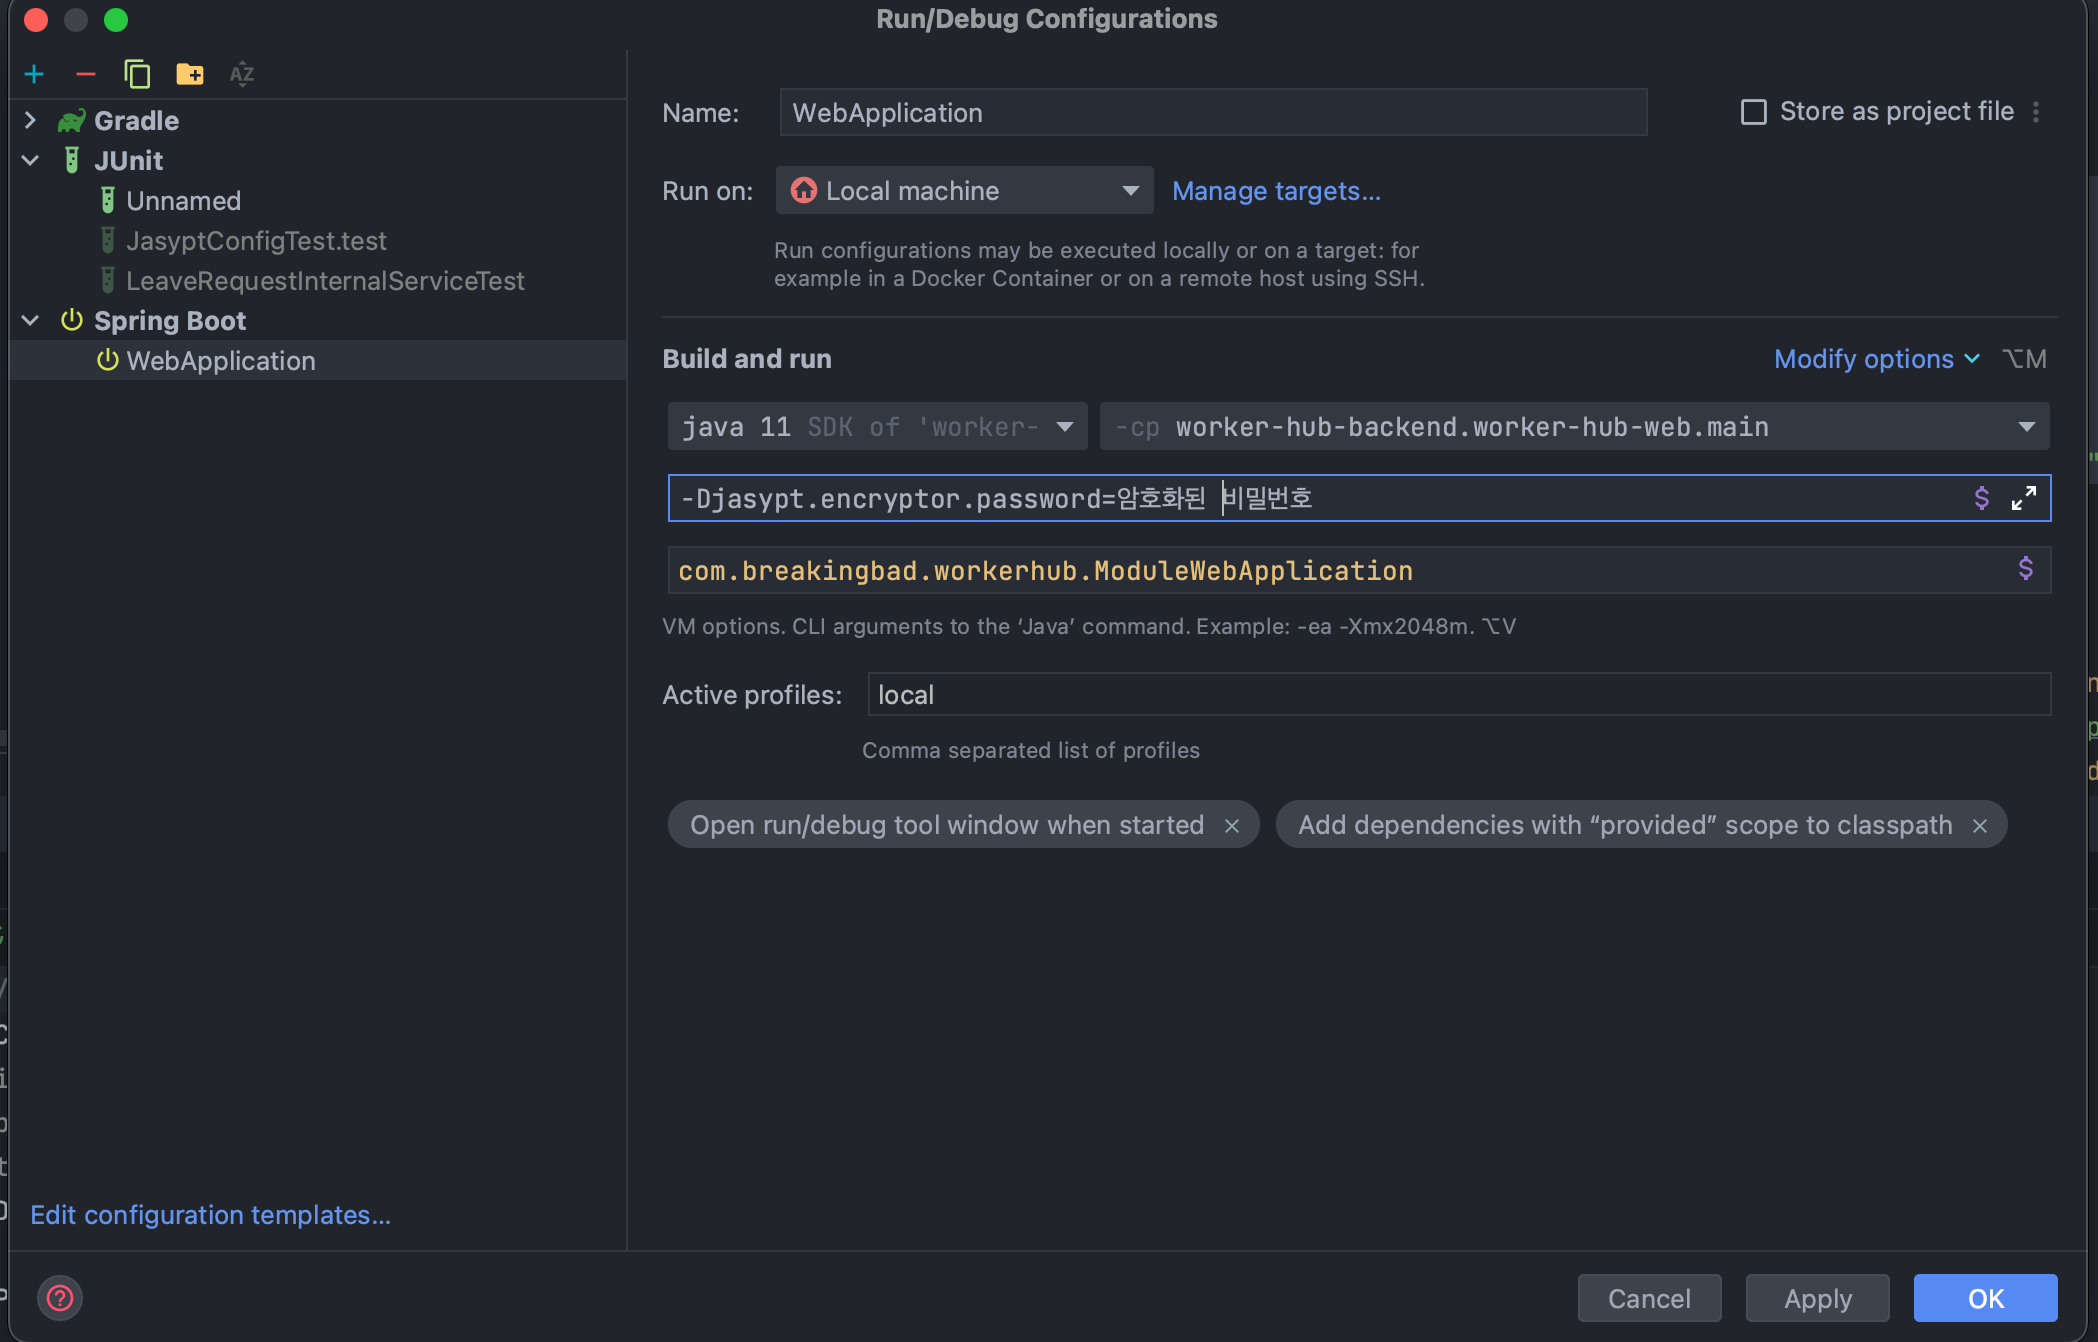The width and height of the screenshot is (2098, 1342).
Task: Remove 'Open run/debug tool window' option chip
Action: click(1232, 826)
